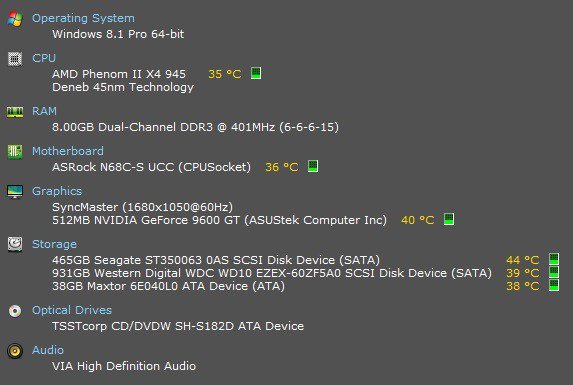Open the CPU section heading
The image size is (573, 385).
(x=44, y=58)
